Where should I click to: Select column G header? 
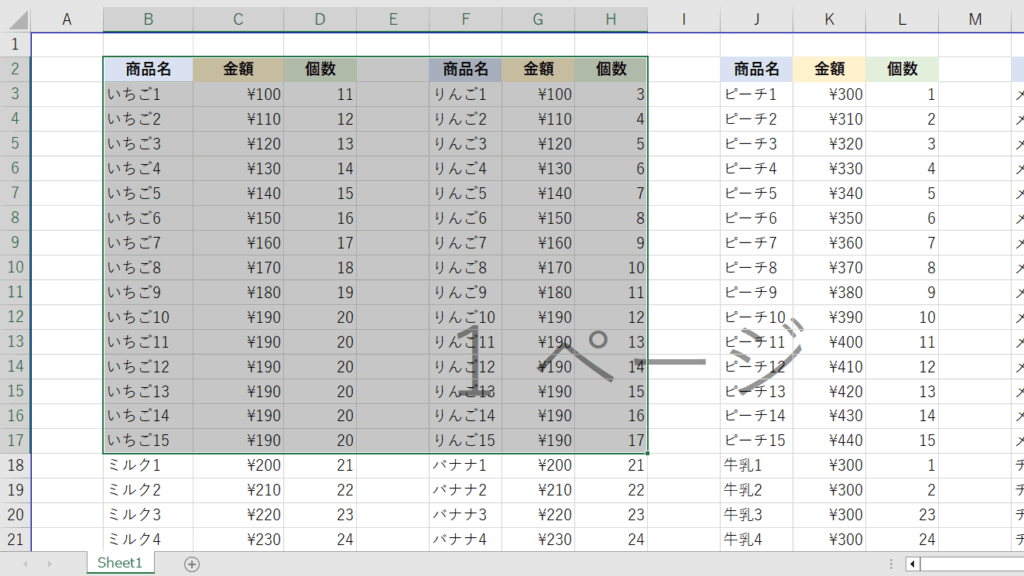point(538,20)
